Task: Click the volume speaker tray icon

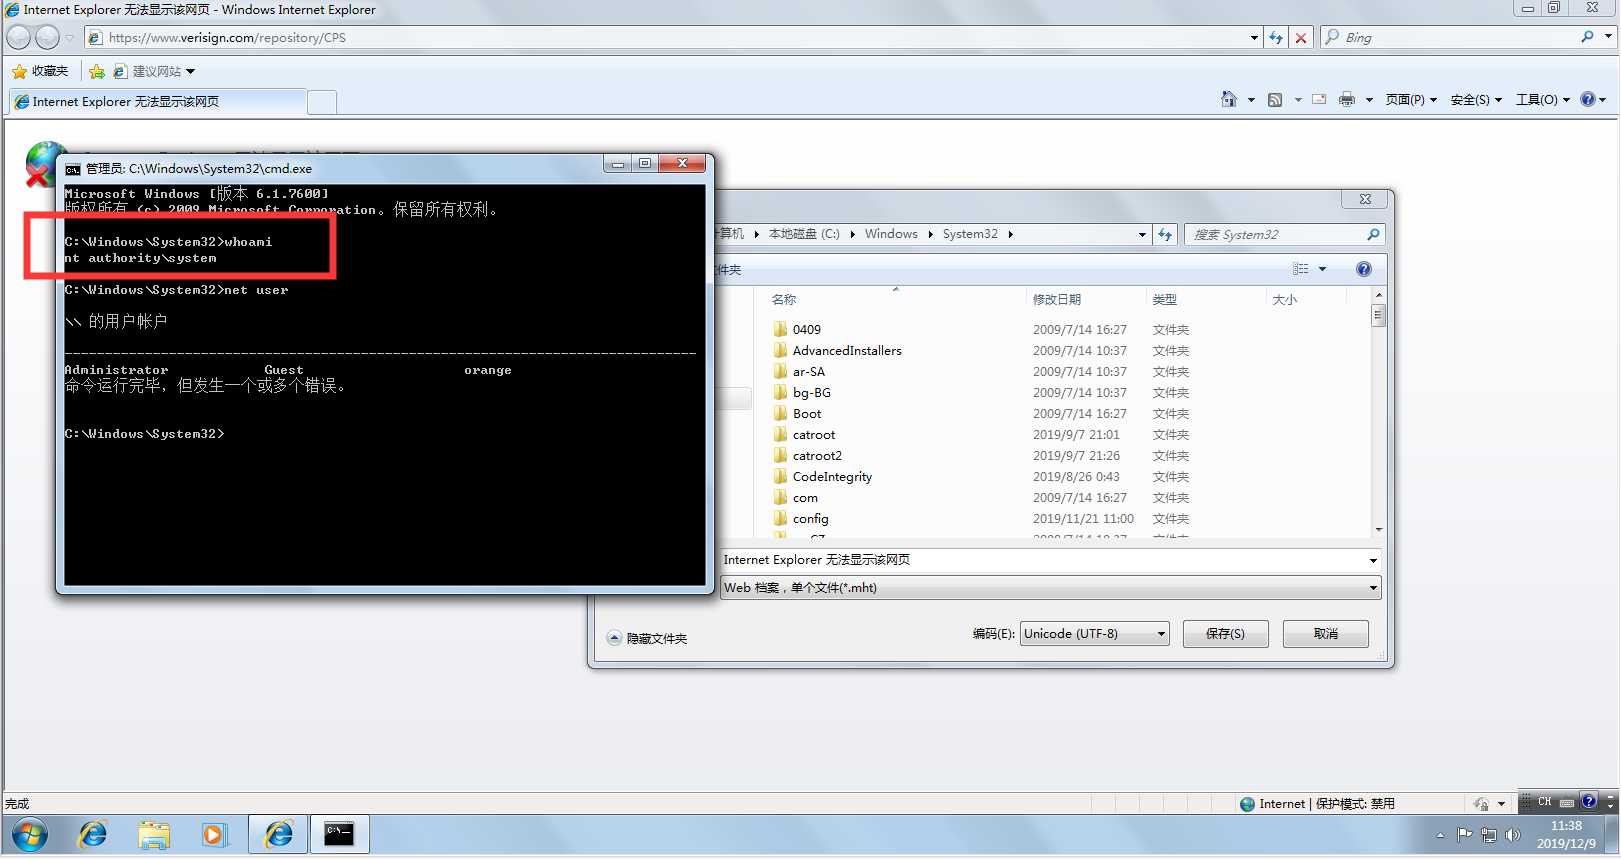Action: (1513, 834)
